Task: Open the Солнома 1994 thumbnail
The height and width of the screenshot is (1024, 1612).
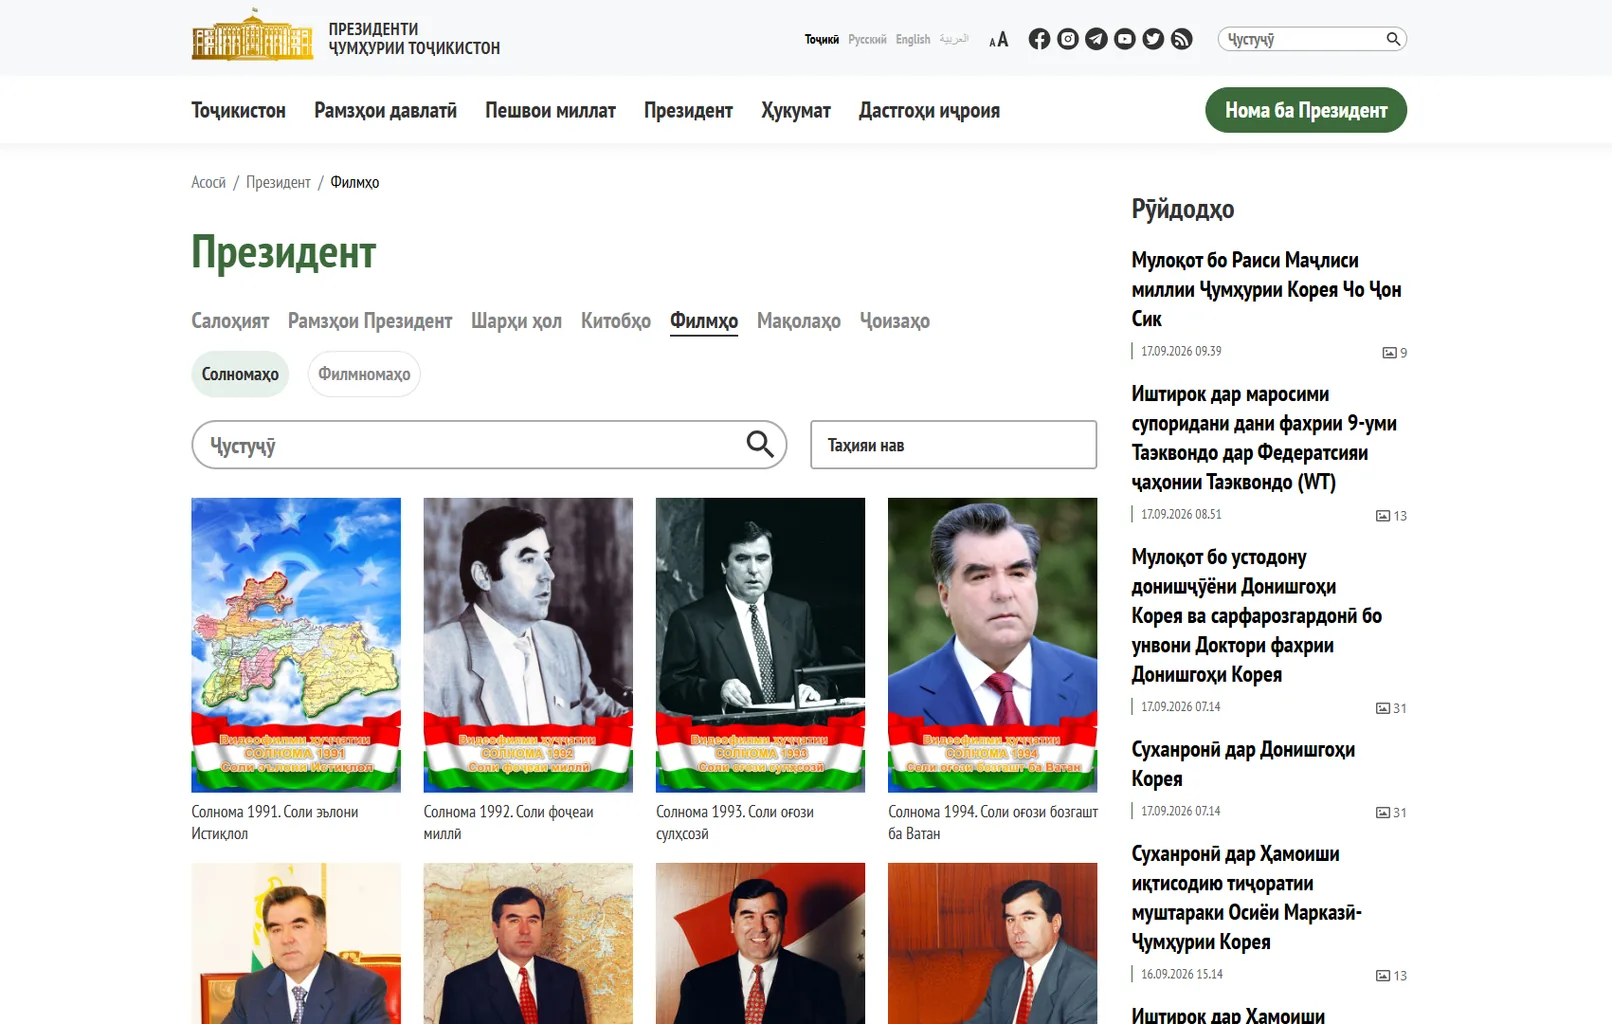Action: click(x=992, y=645)
